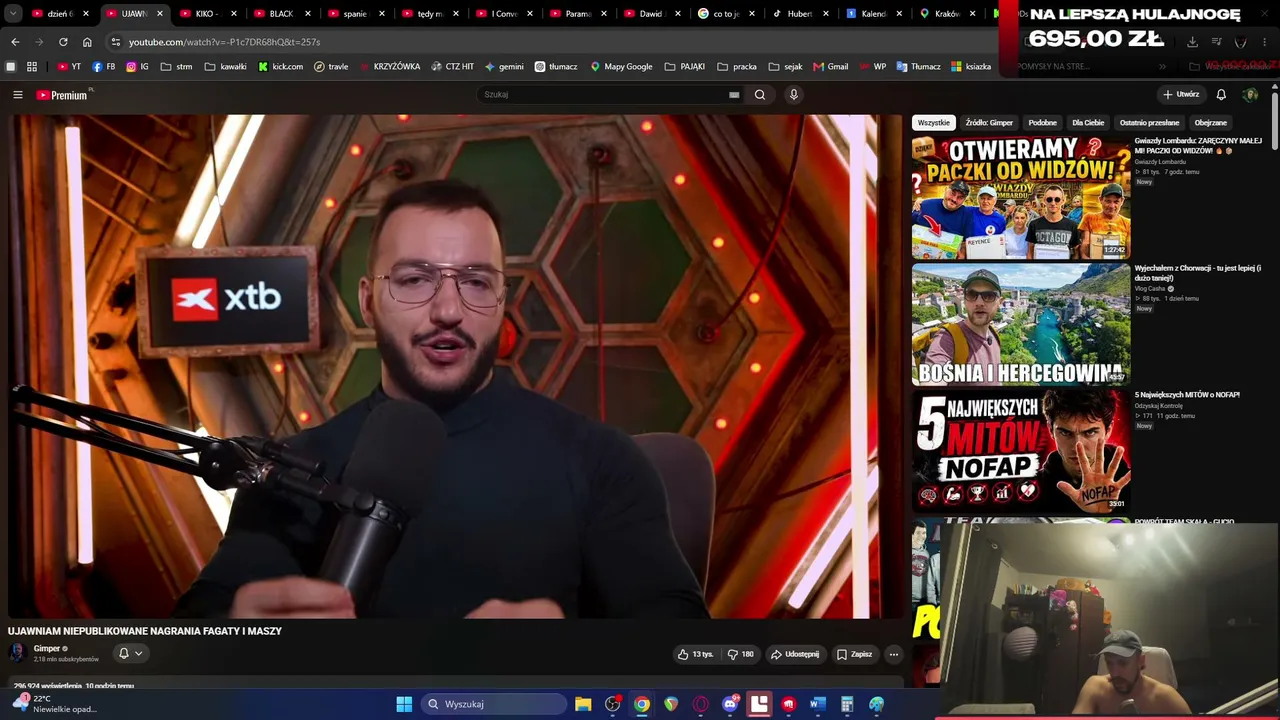
Task: Select the 'Ostatnio przesłane' filter chip
Action: (x=1149, y=123)
